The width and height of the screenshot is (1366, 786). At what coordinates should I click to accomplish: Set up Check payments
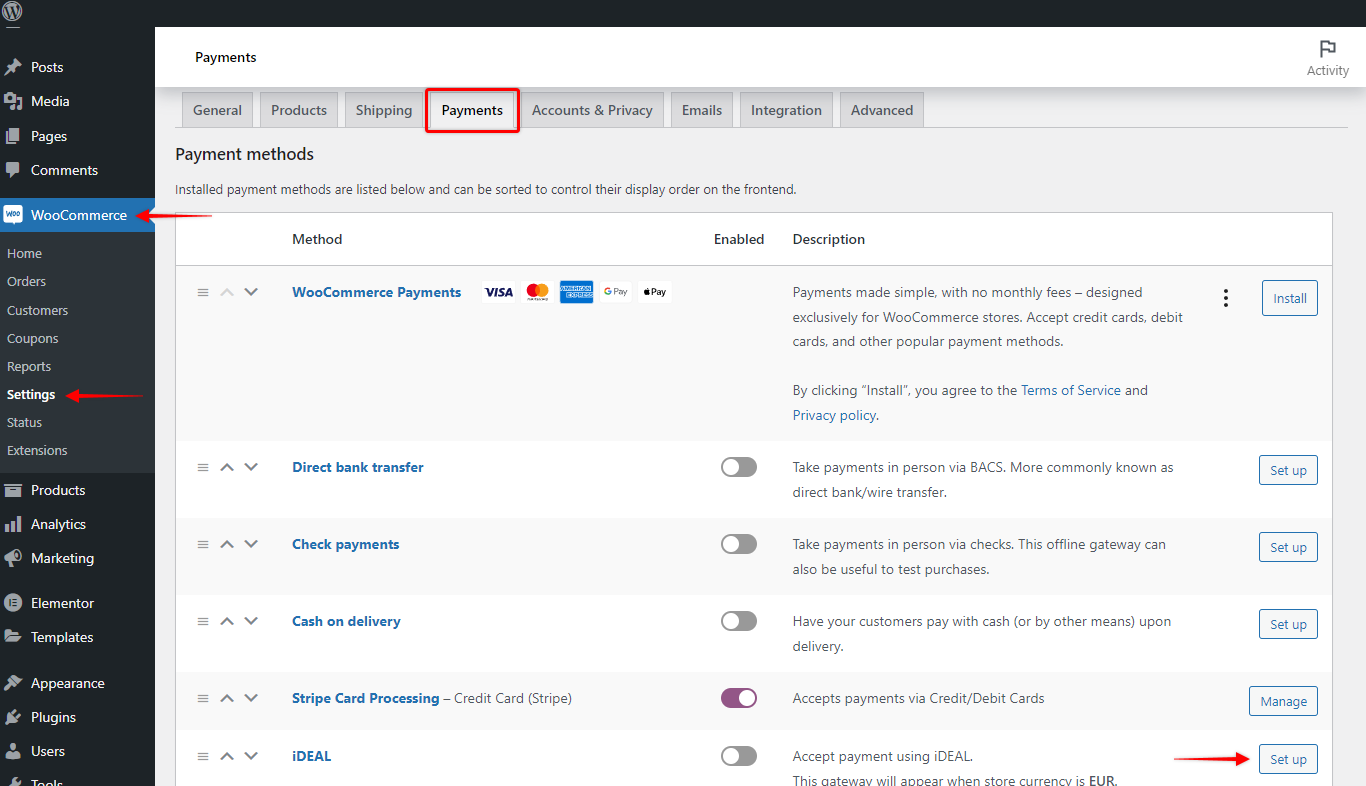tap(1288, 547)
